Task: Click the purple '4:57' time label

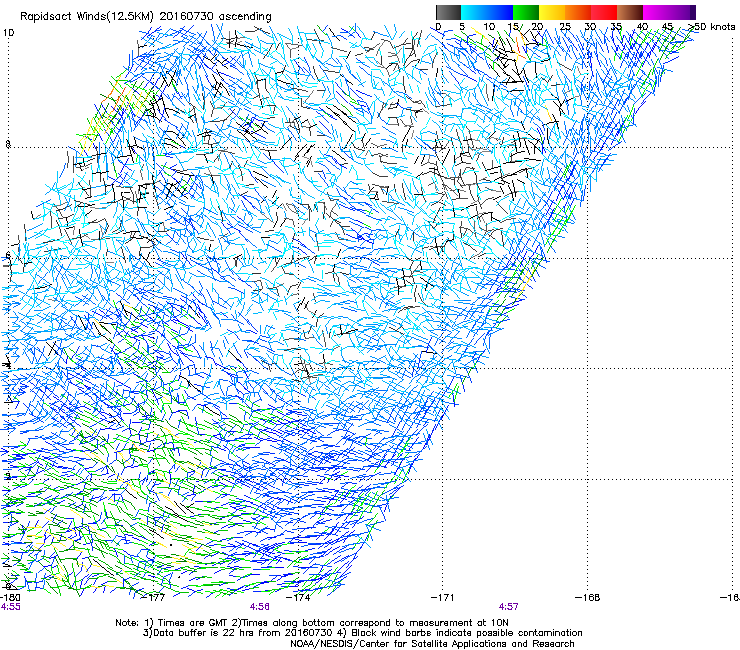Action: tap(508, 607)
